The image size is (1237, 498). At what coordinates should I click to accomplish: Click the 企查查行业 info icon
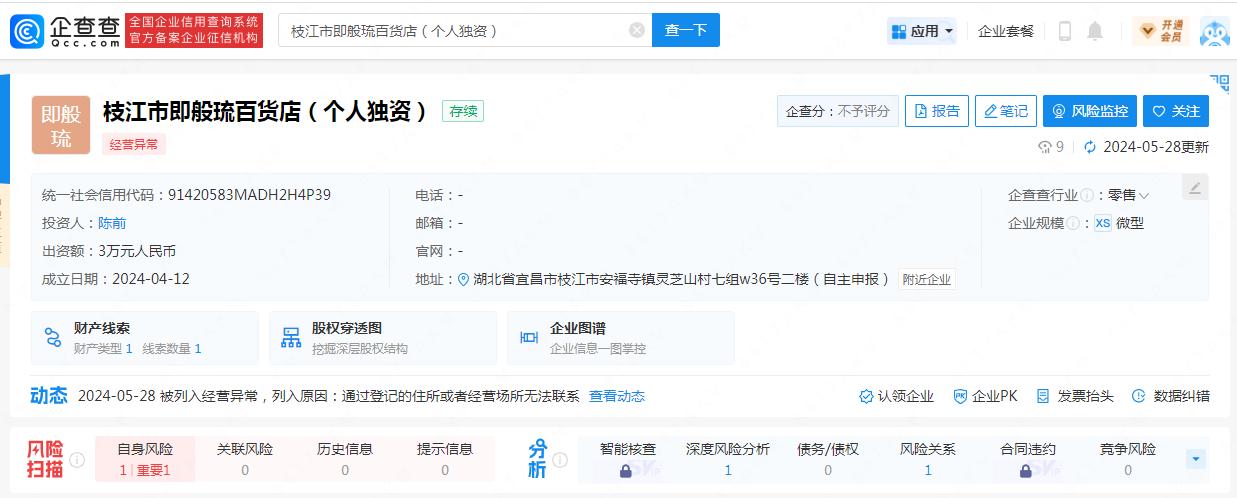coord(1086,195)
